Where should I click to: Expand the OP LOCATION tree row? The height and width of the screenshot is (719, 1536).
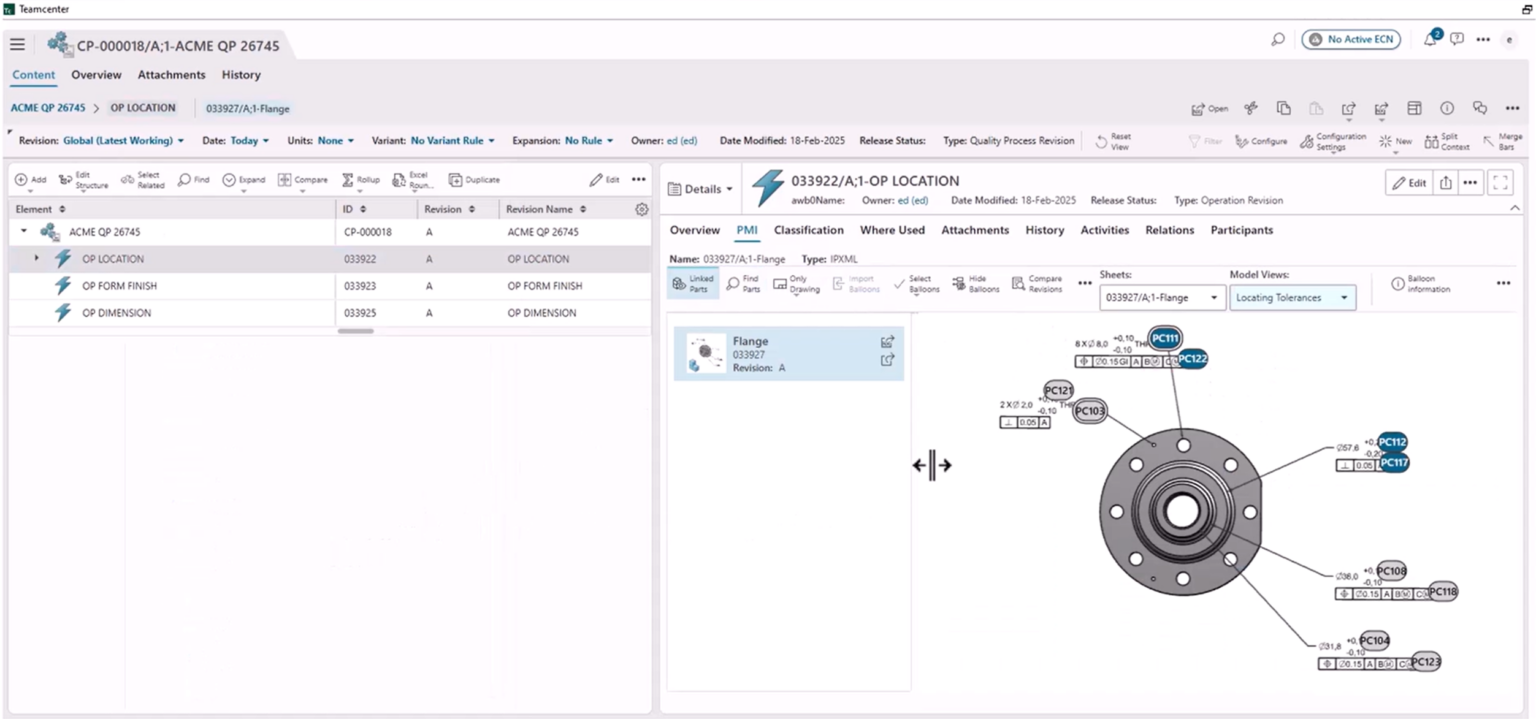point(38,258)
